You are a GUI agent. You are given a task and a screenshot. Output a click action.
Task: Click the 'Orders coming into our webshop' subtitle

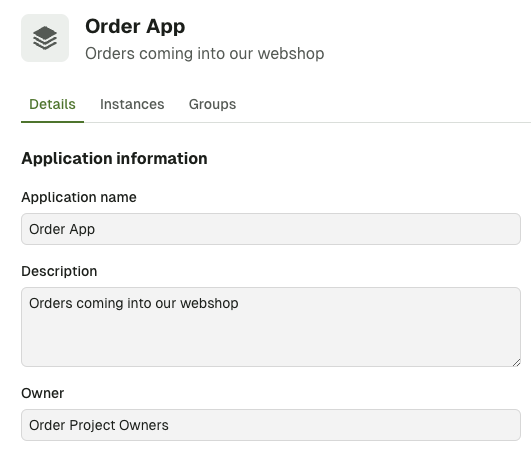[x=205, y=54]
